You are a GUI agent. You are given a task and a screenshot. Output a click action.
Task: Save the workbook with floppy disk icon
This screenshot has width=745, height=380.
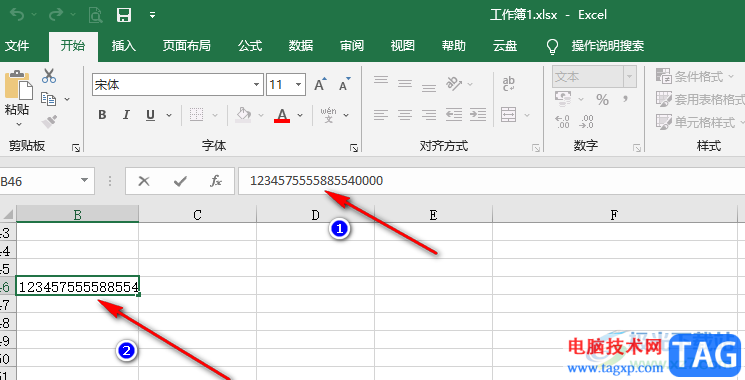click(x=124, y=15)
